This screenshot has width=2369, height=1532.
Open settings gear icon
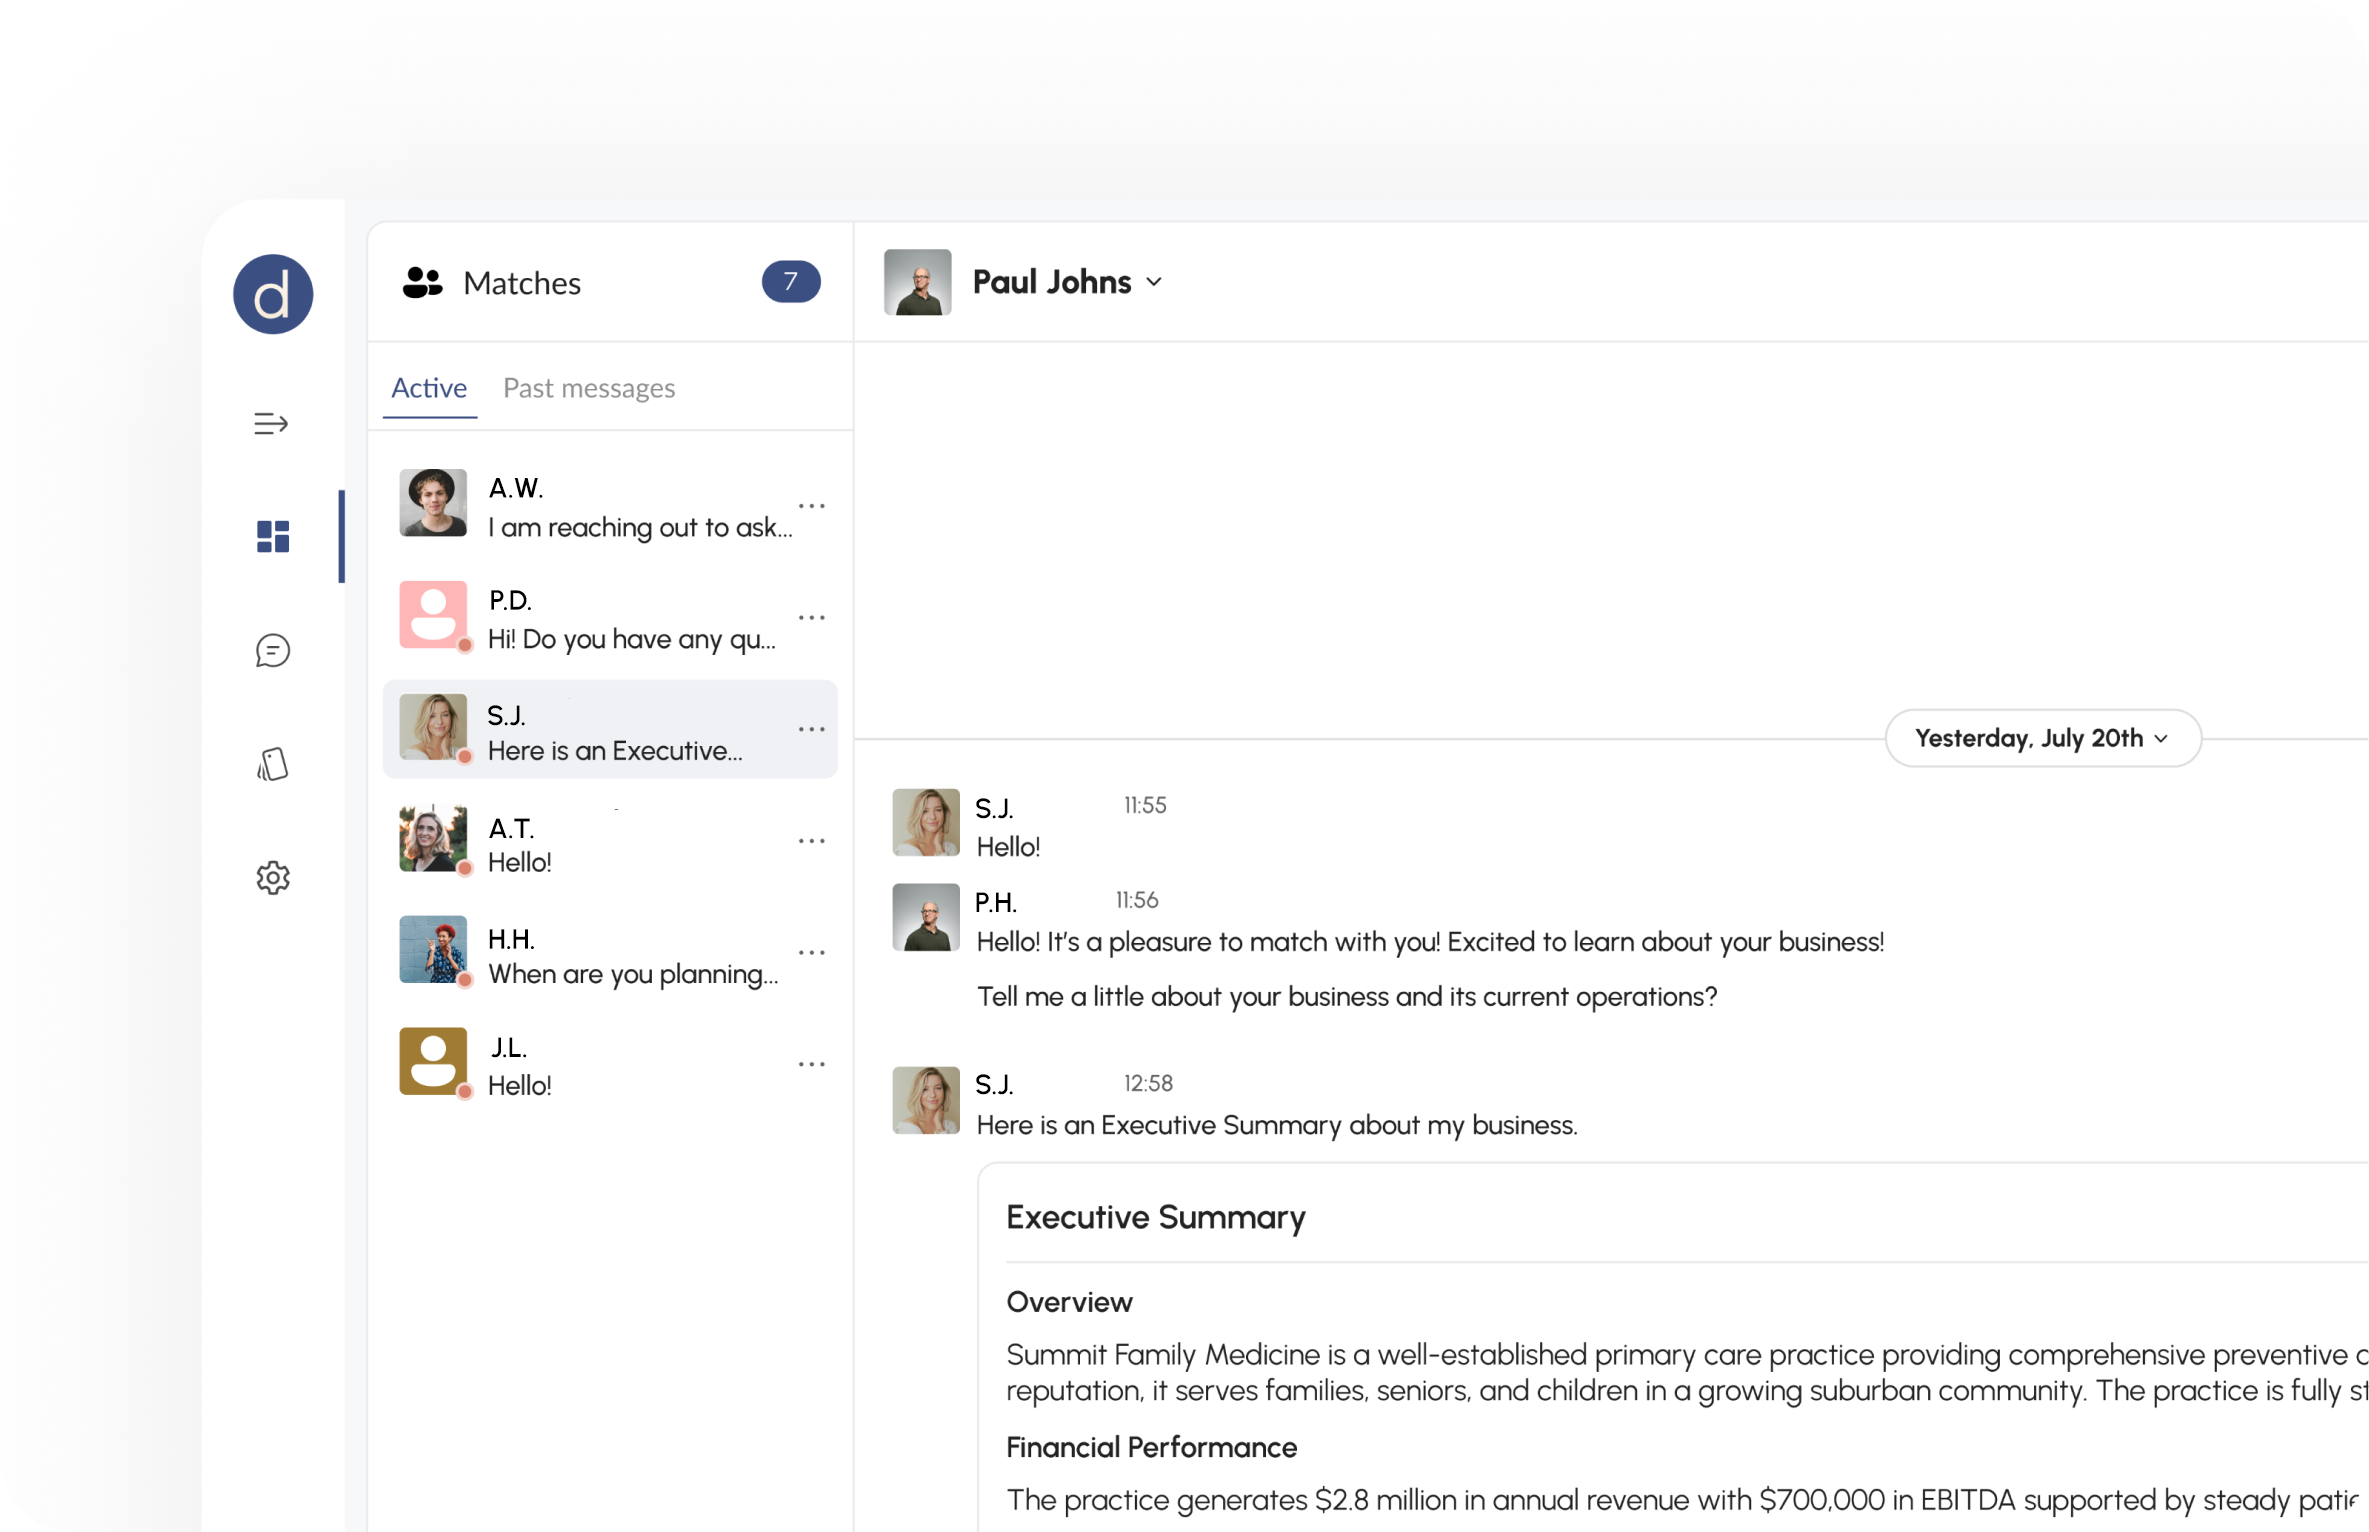[273, 878]
